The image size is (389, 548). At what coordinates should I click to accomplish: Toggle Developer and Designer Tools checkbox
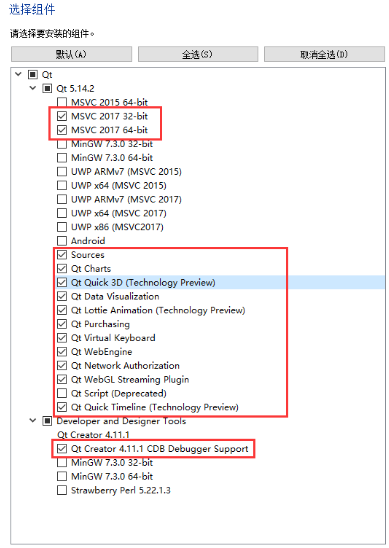(x=47, y=421)
